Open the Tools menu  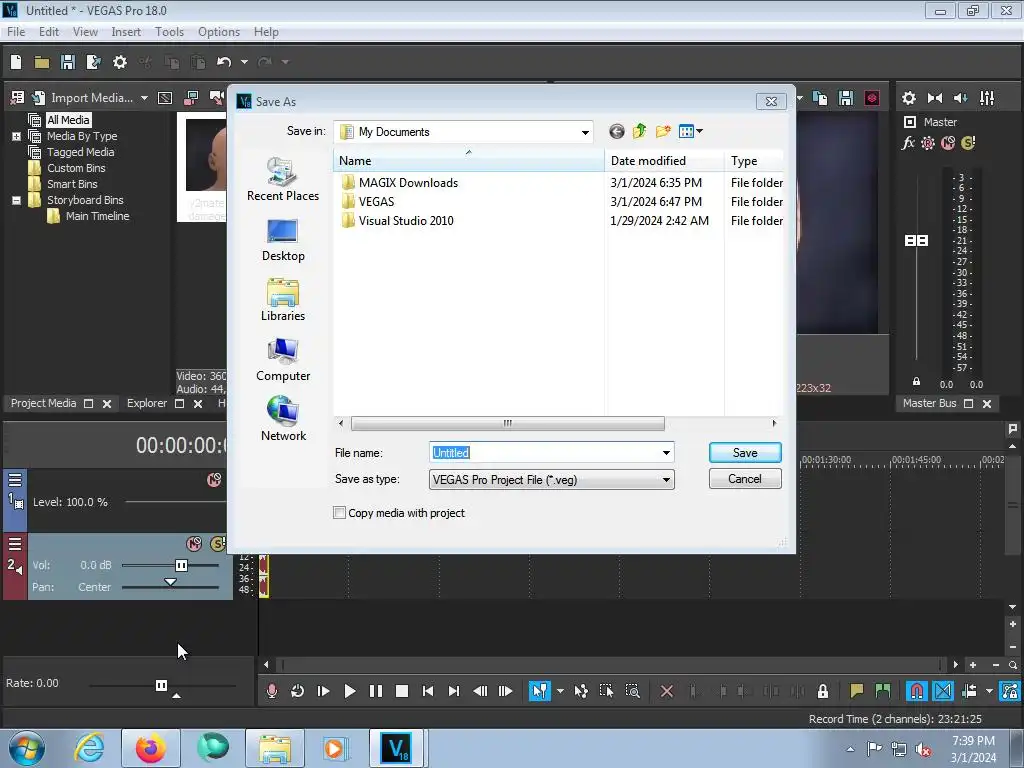click(x=169, y=32)
